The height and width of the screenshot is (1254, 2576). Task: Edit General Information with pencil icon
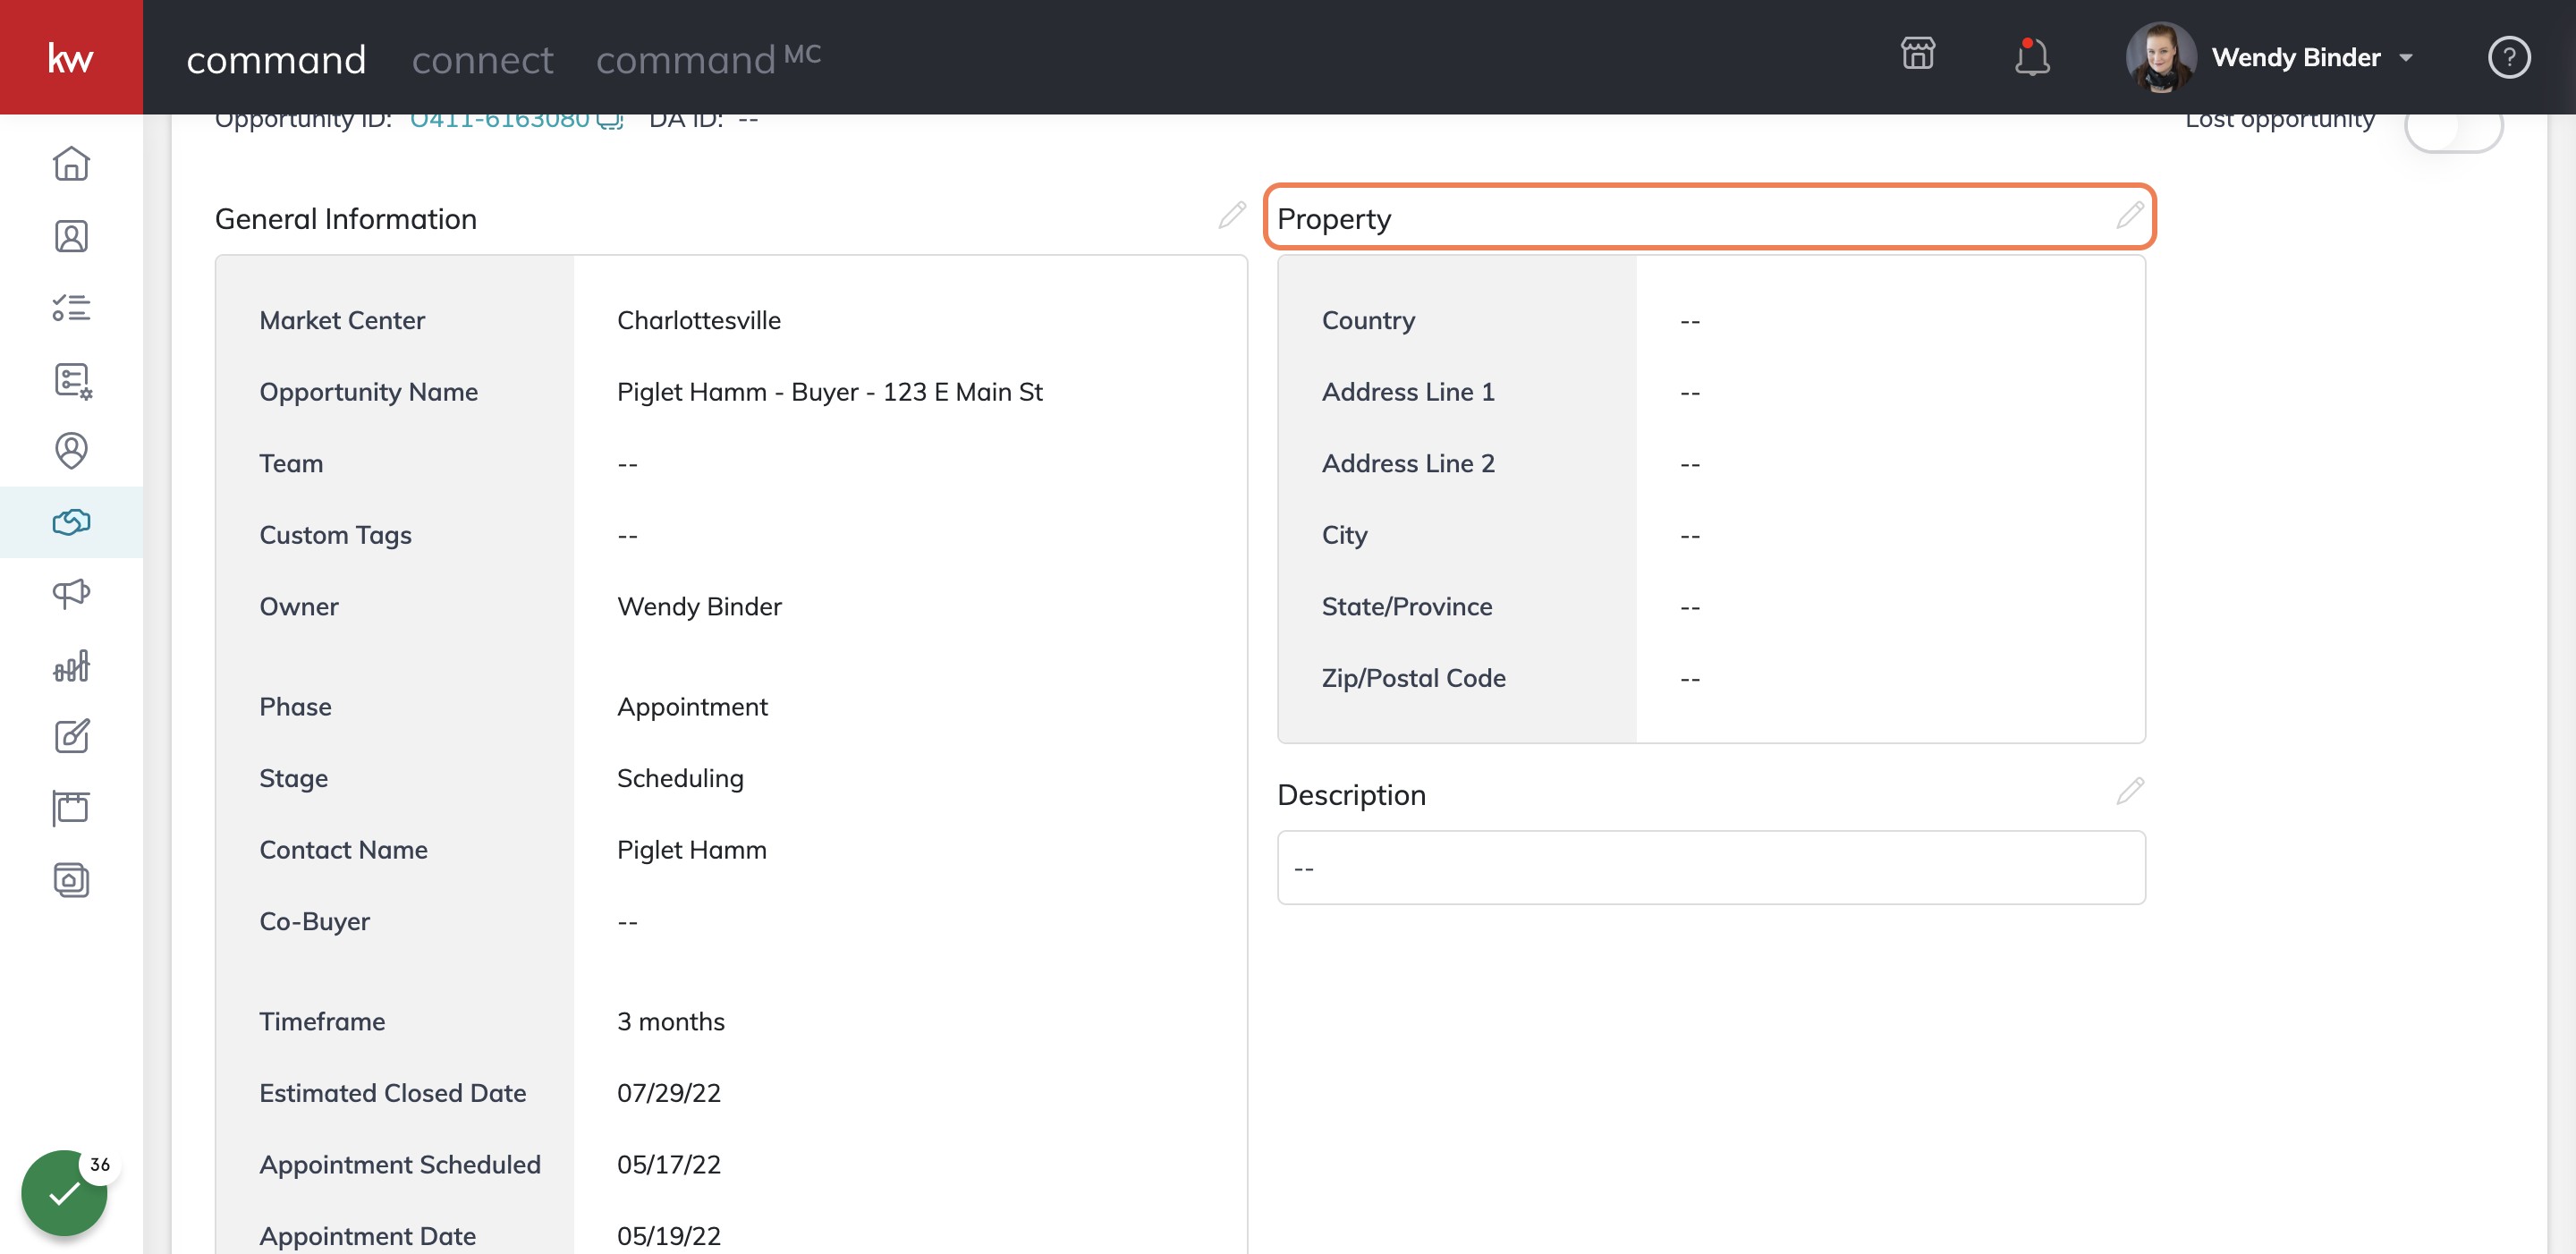1232,215
